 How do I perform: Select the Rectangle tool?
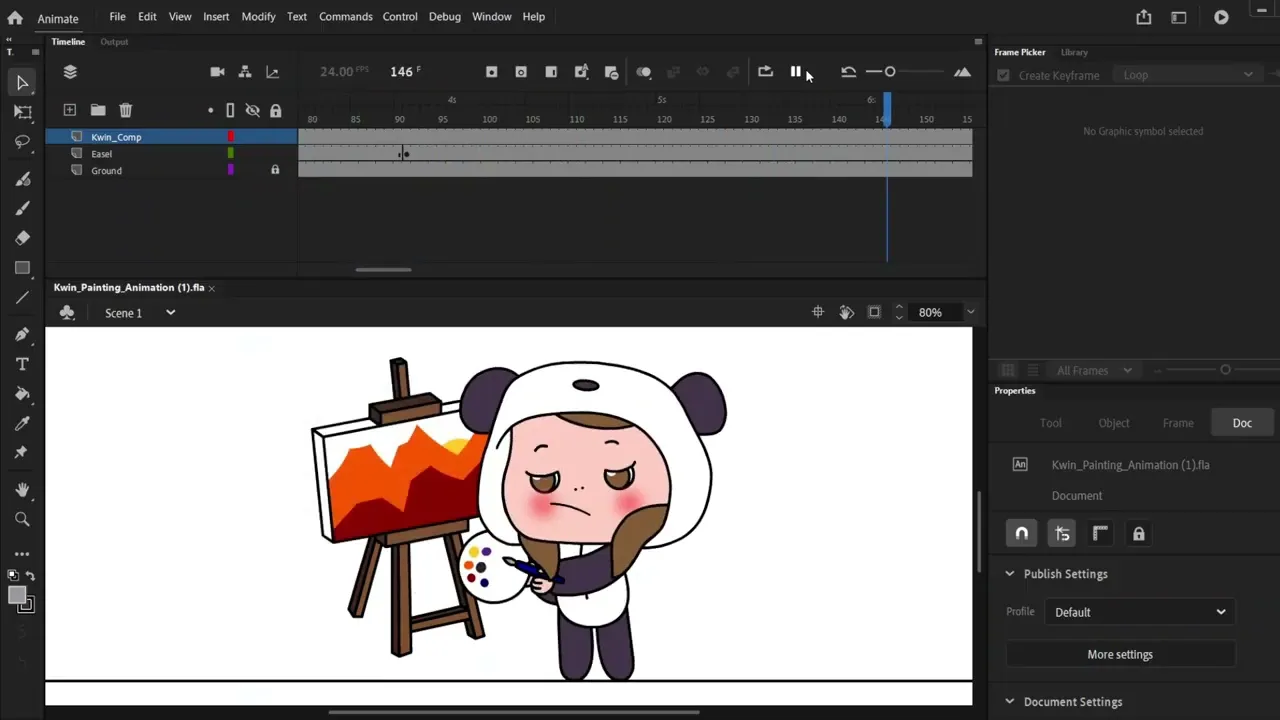click(x=22, y=268)
